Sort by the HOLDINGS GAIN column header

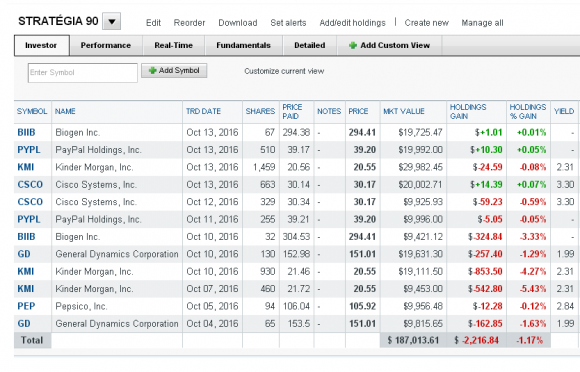click(x=468, y=112)
